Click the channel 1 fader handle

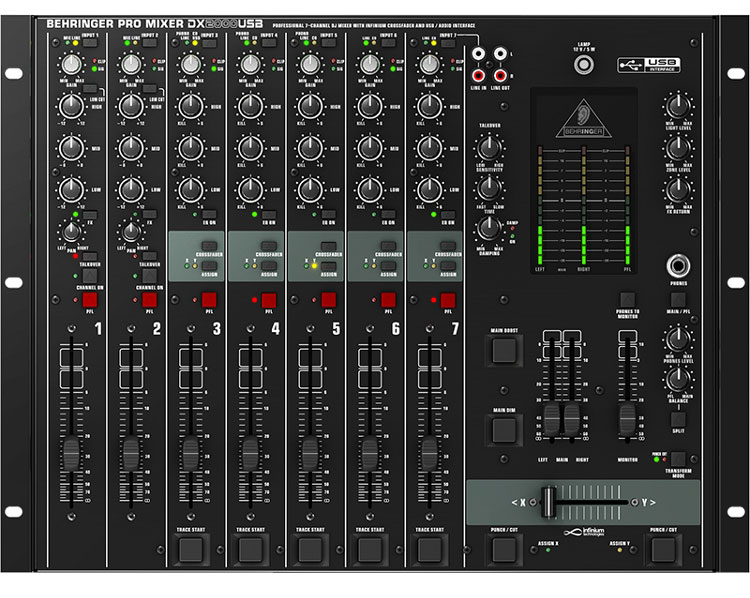71,453
